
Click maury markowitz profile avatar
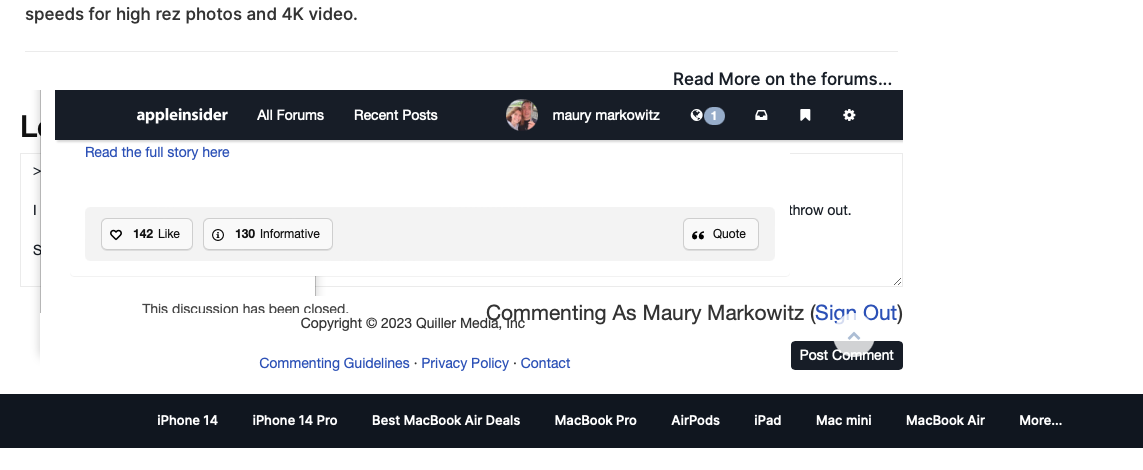[x=522, y=115]
